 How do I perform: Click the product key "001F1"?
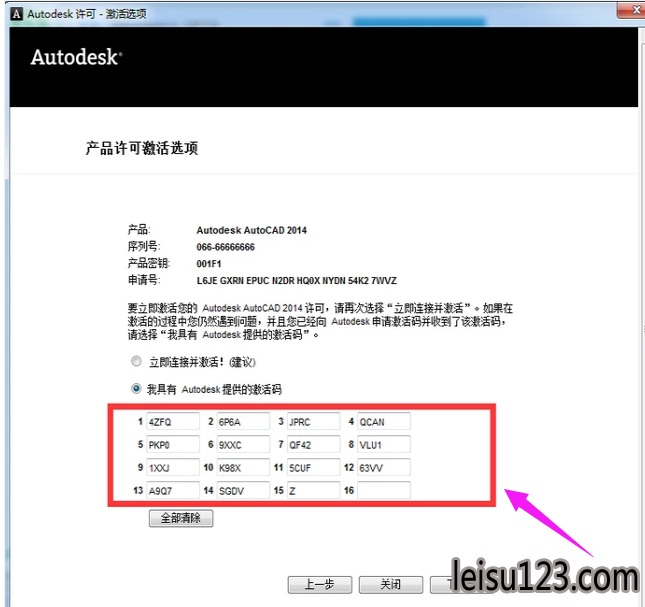(209, 264)
